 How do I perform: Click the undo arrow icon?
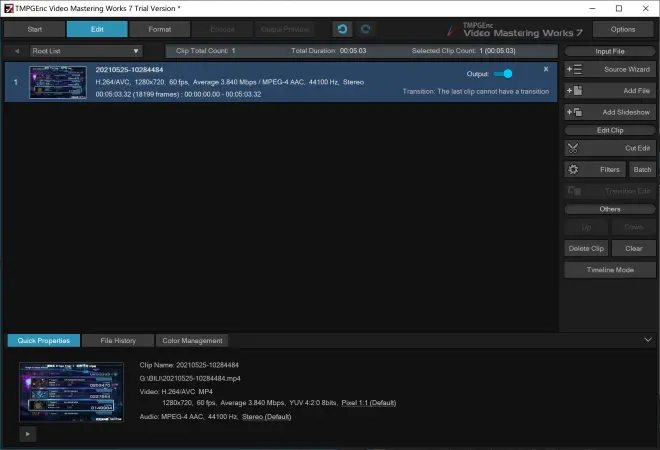coord(342,29)
